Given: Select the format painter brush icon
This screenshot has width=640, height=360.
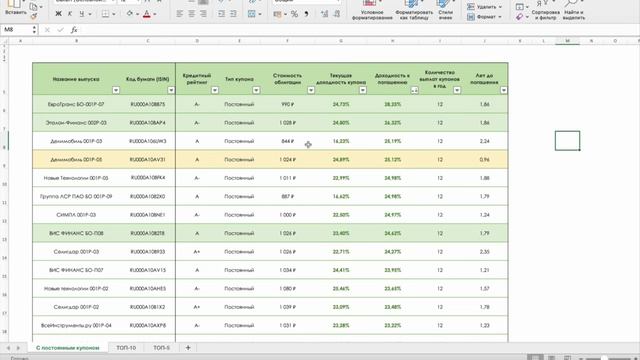Looking at the screenshot, I should (x=33, y=16).
